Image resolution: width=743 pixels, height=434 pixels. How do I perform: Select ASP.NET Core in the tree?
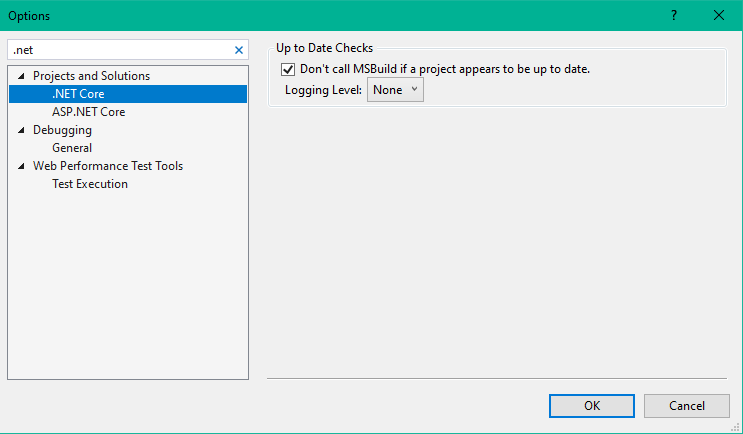click(88, 112)
